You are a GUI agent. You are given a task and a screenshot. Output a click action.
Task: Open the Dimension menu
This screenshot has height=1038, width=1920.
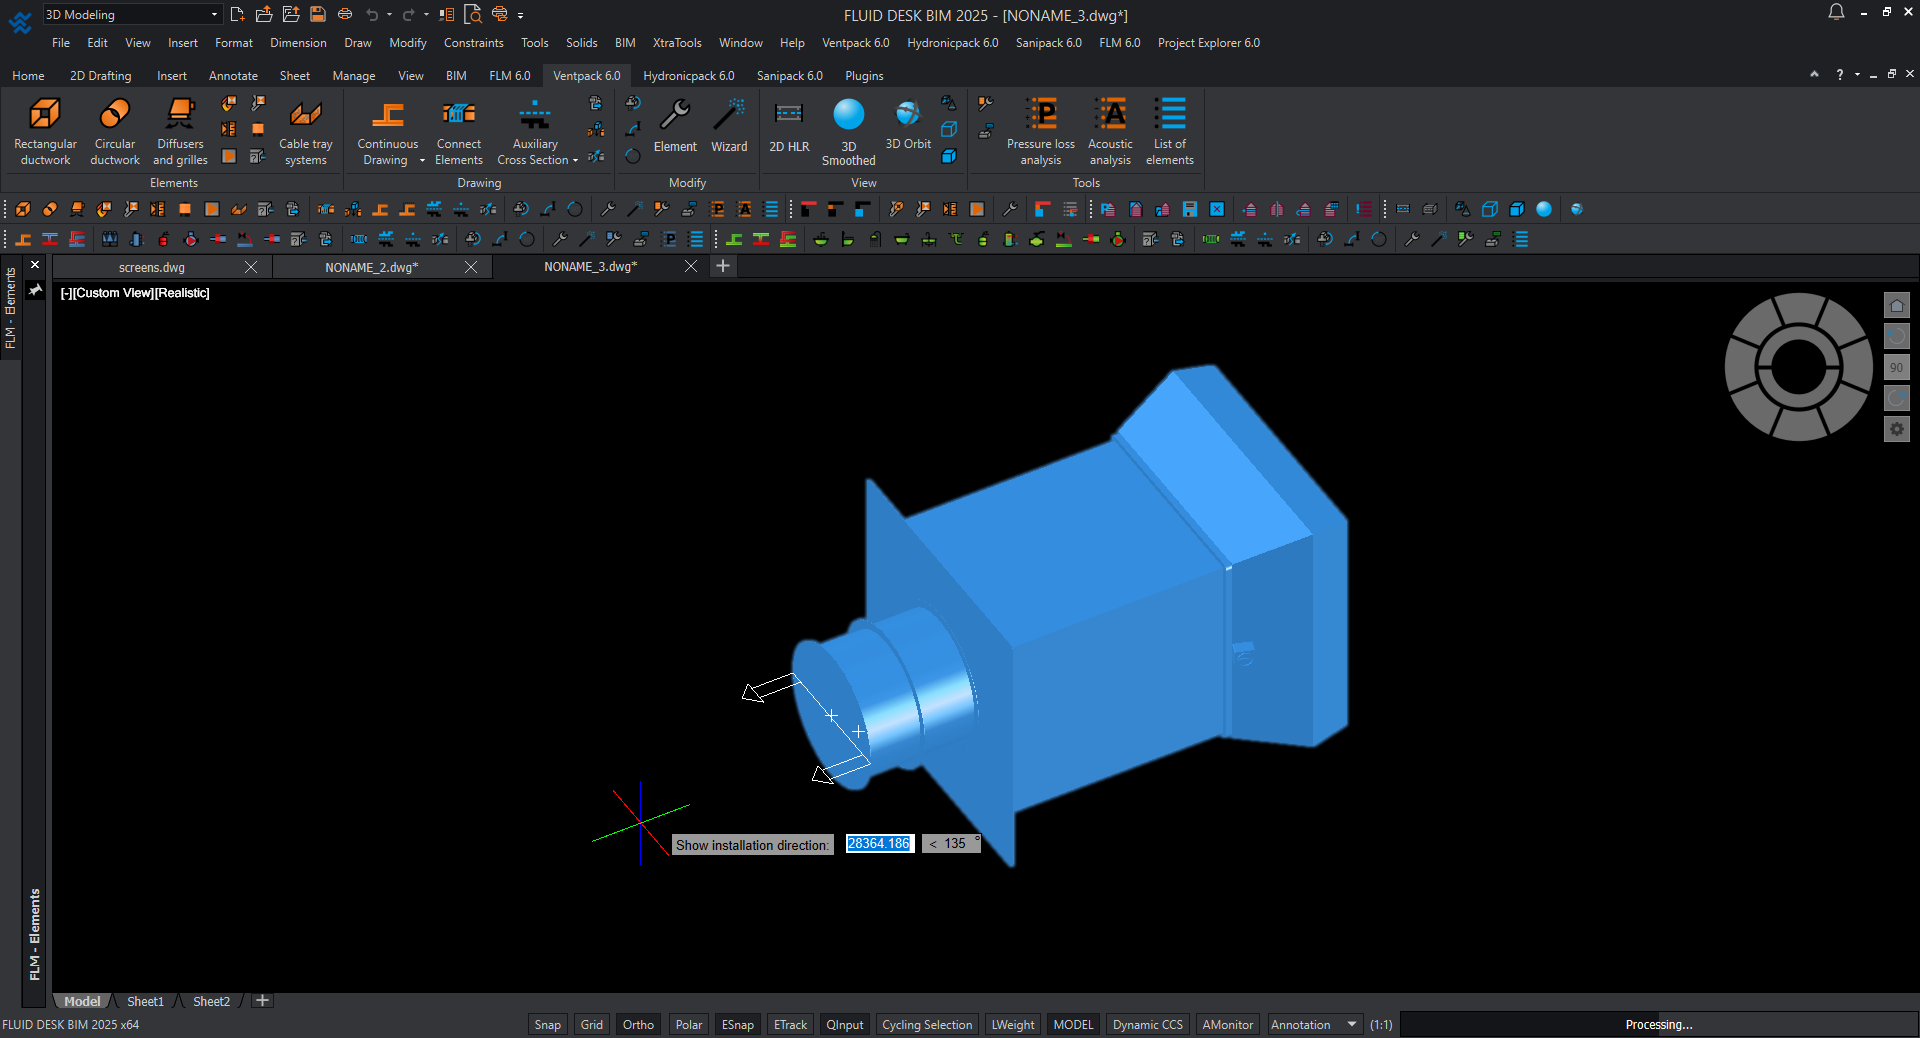point(298,43)
